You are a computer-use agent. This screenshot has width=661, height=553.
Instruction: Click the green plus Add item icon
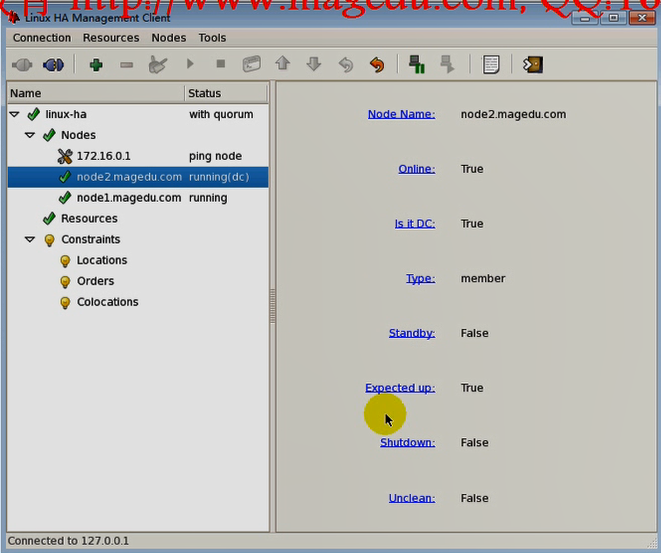pyautogui.click(x=96, y=65)
